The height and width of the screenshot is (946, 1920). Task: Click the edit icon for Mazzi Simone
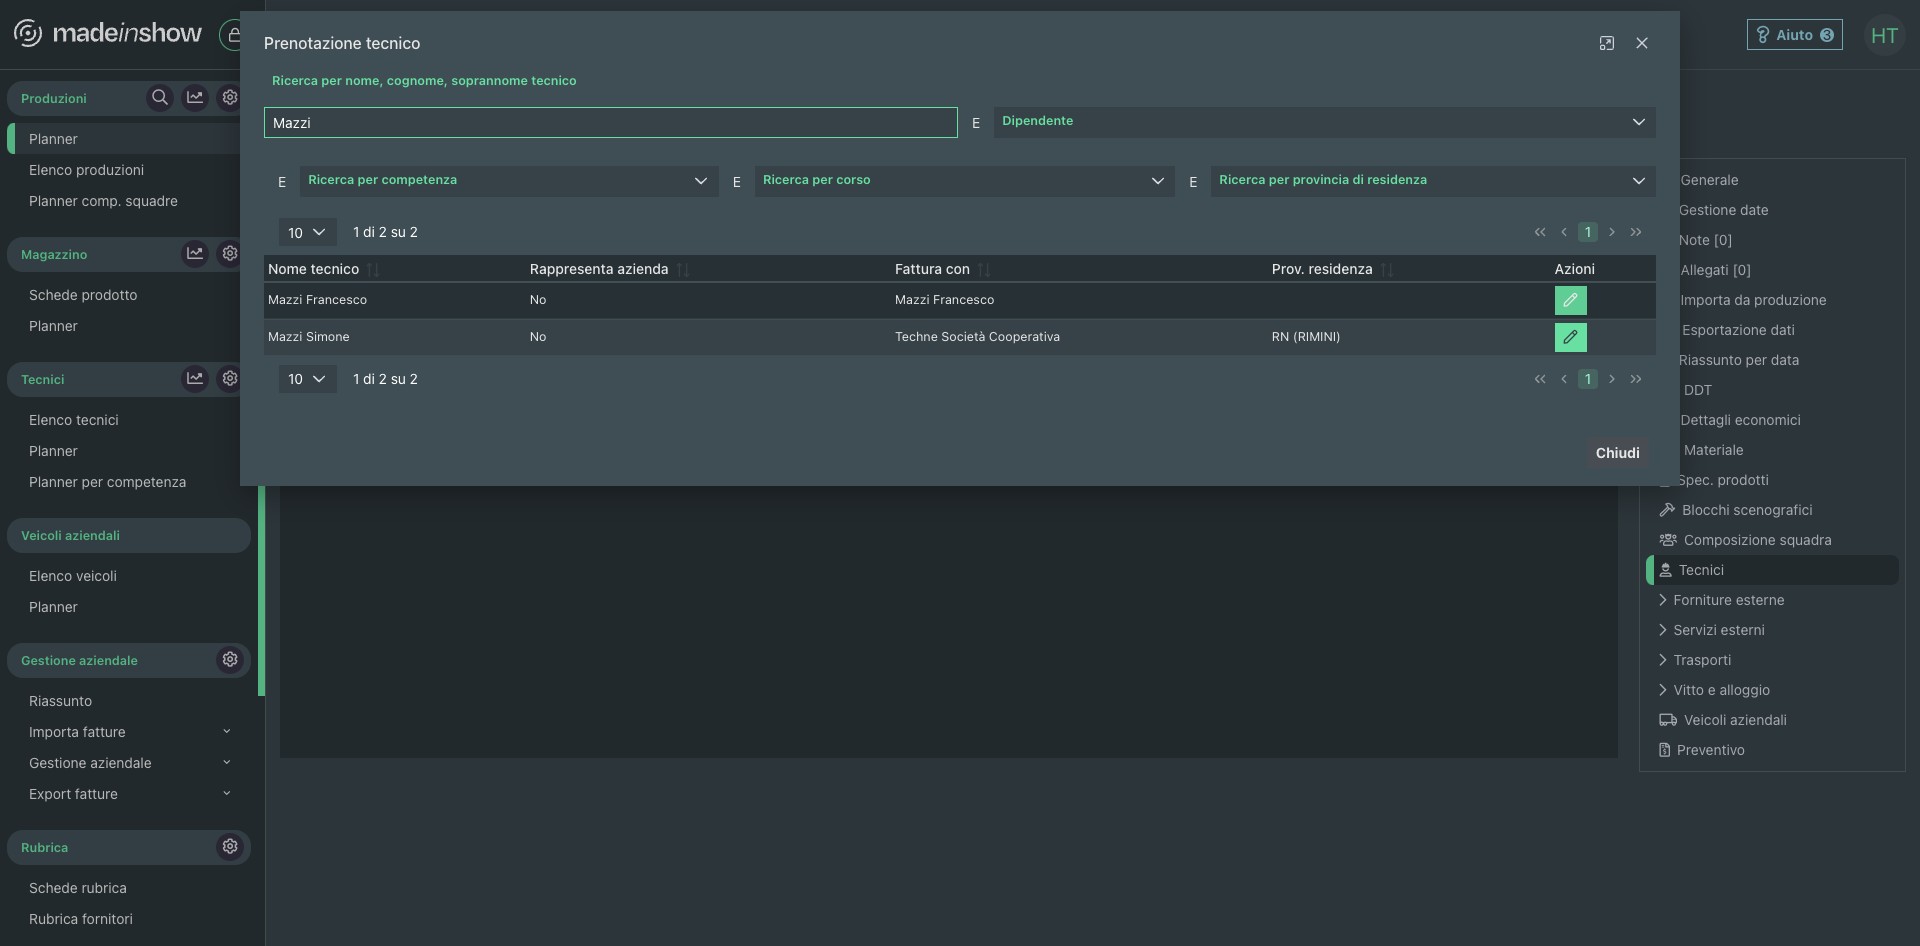point(1570,337)
